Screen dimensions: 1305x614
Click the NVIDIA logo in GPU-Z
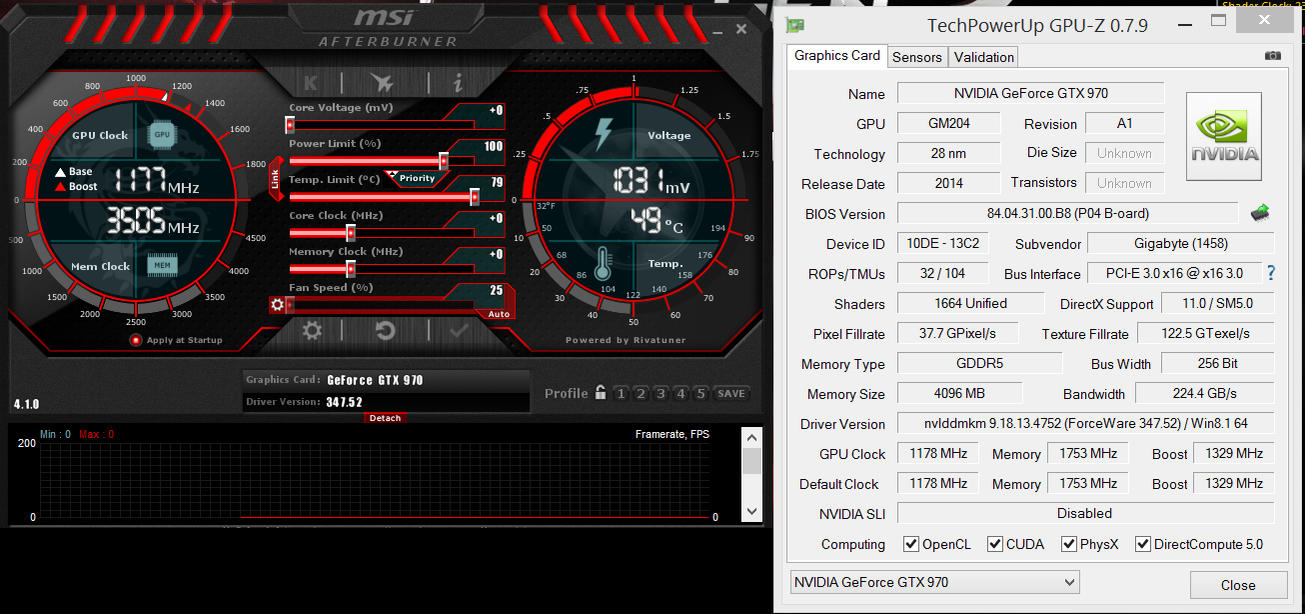click(x=1224, y=136)
